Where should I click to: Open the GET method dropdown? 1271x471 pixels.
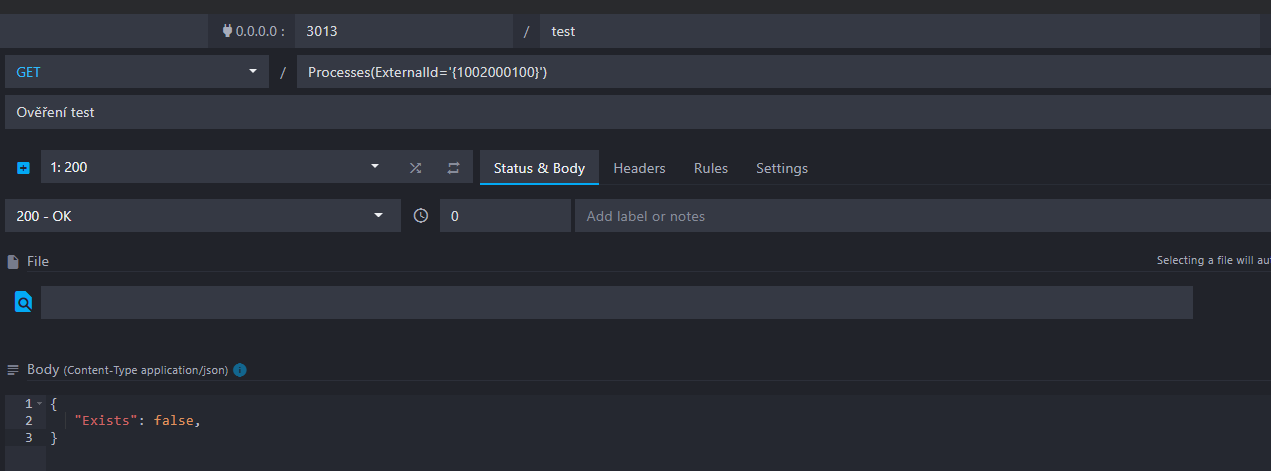[137, 72]
